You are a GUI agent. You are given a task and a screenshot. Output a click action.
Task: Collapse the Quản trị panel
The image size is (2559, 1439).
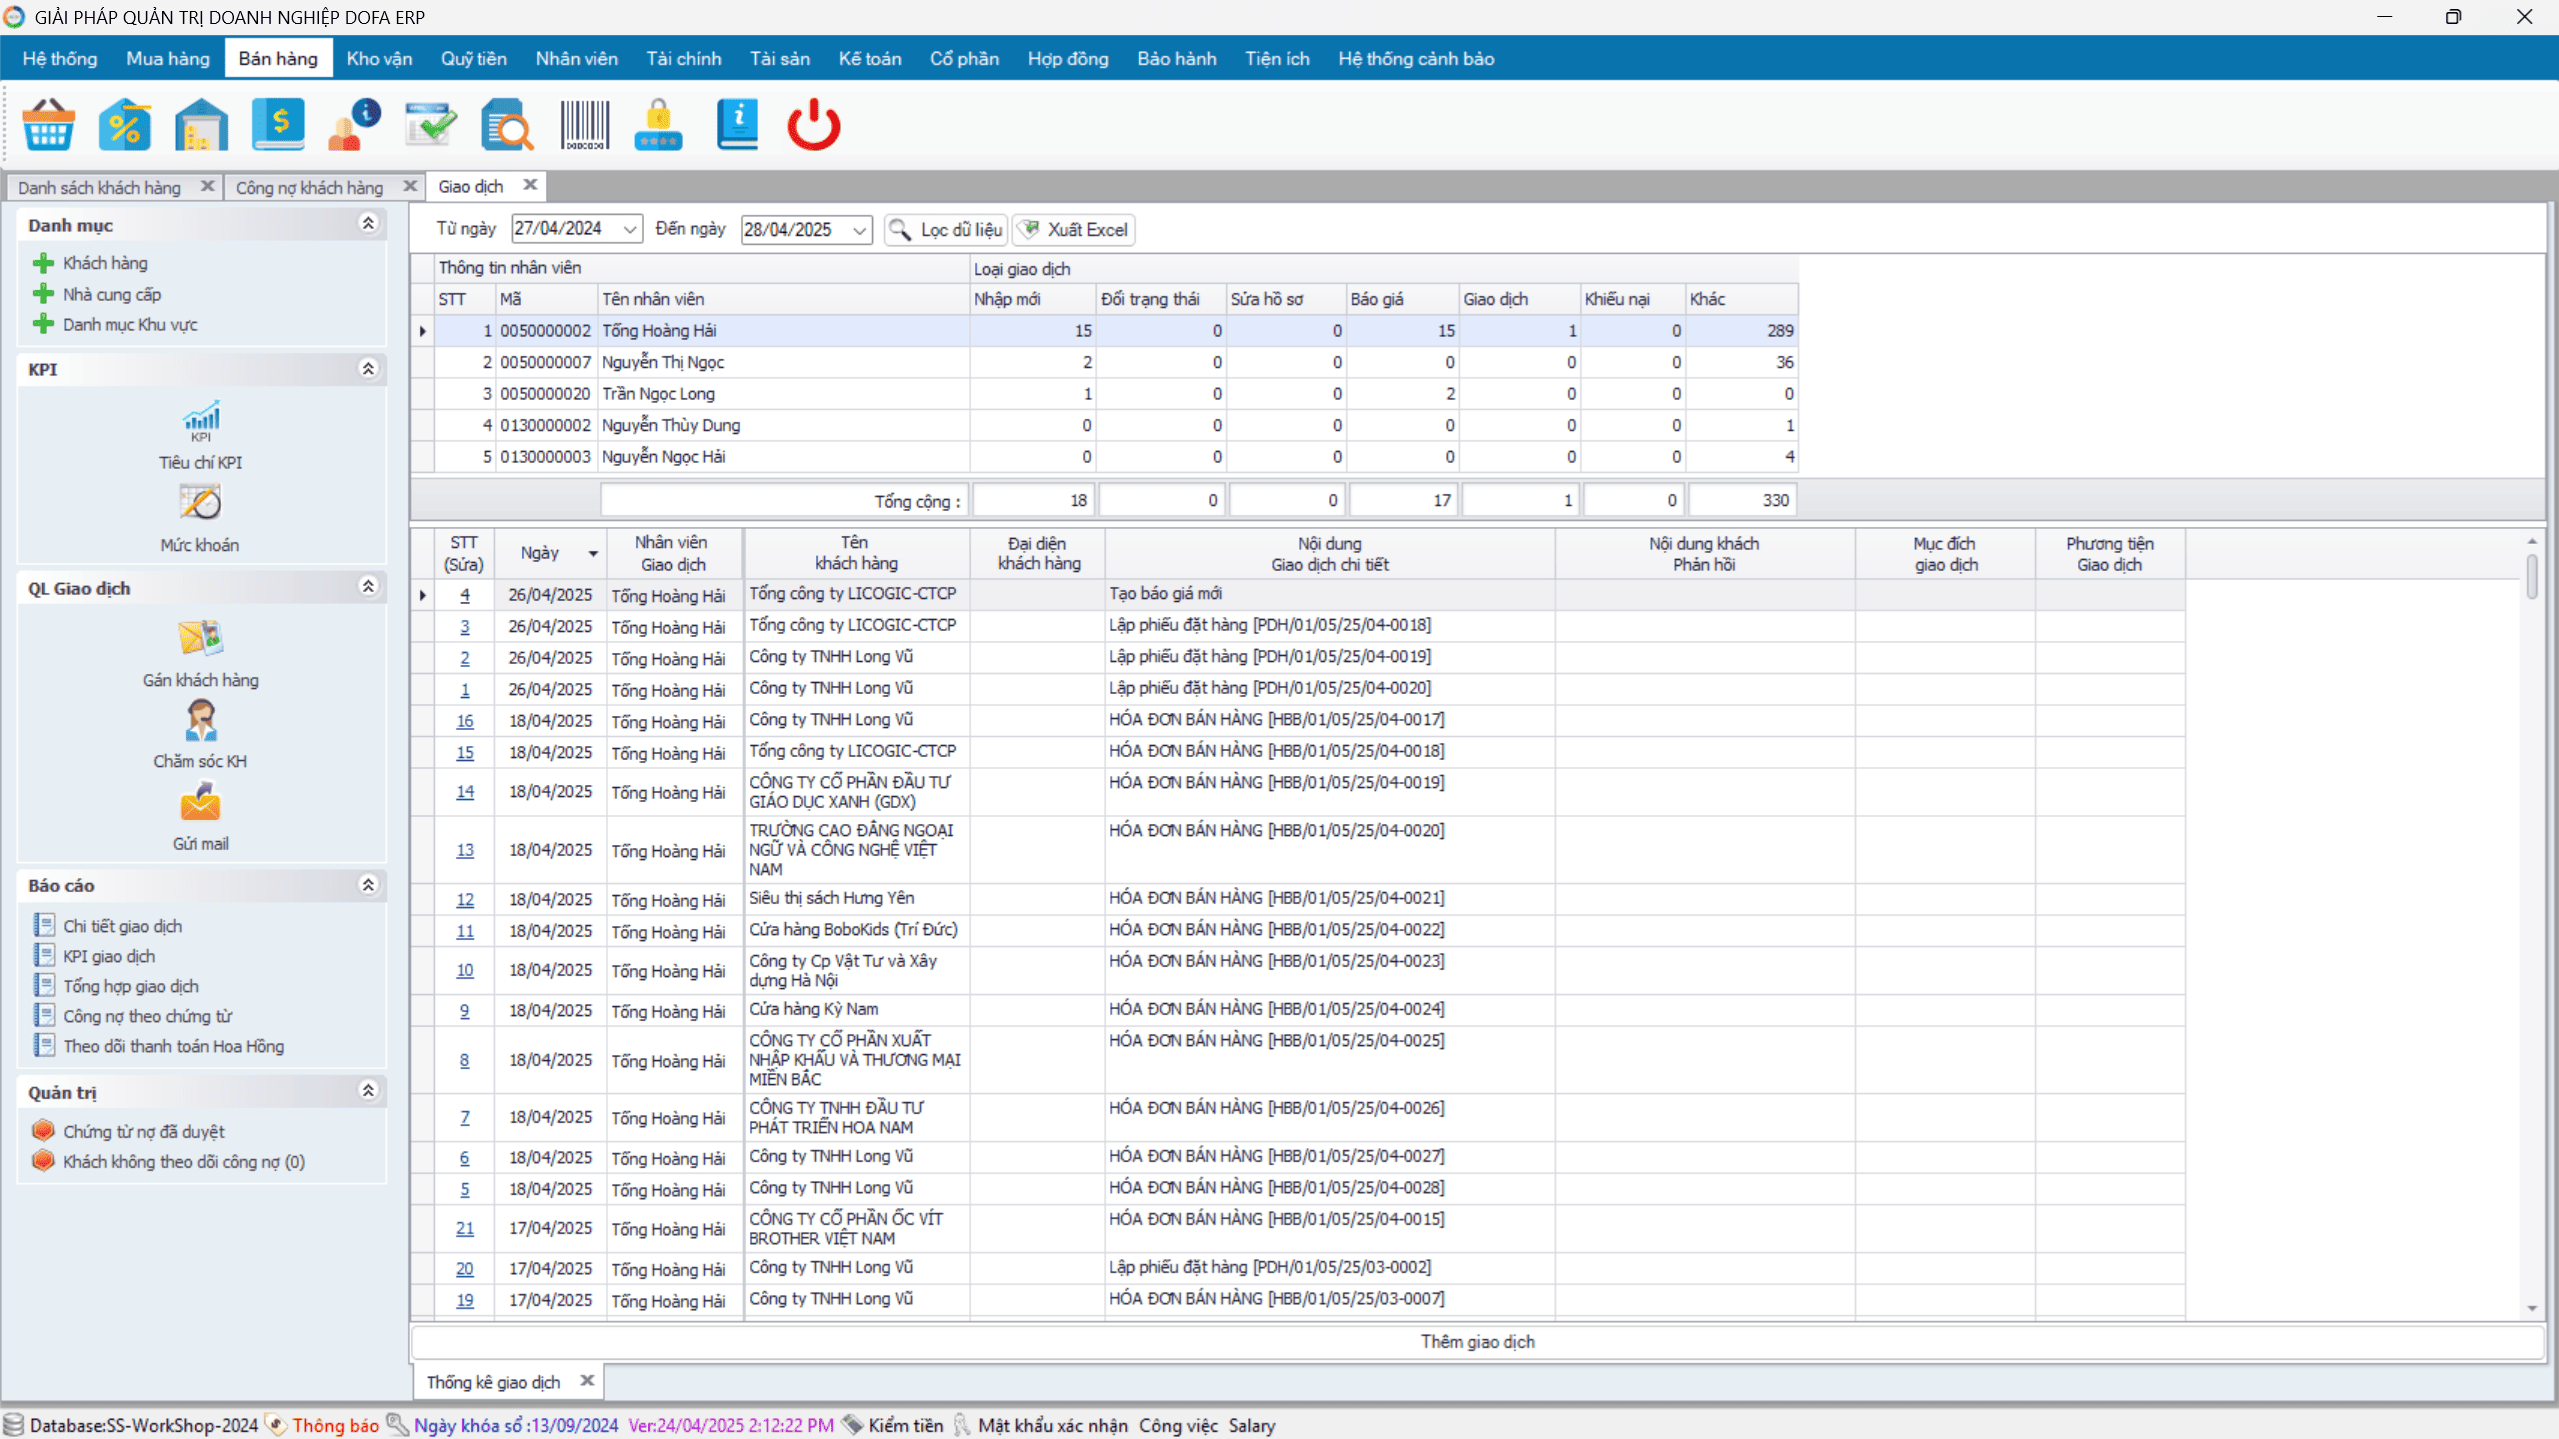pos(368,1091)
